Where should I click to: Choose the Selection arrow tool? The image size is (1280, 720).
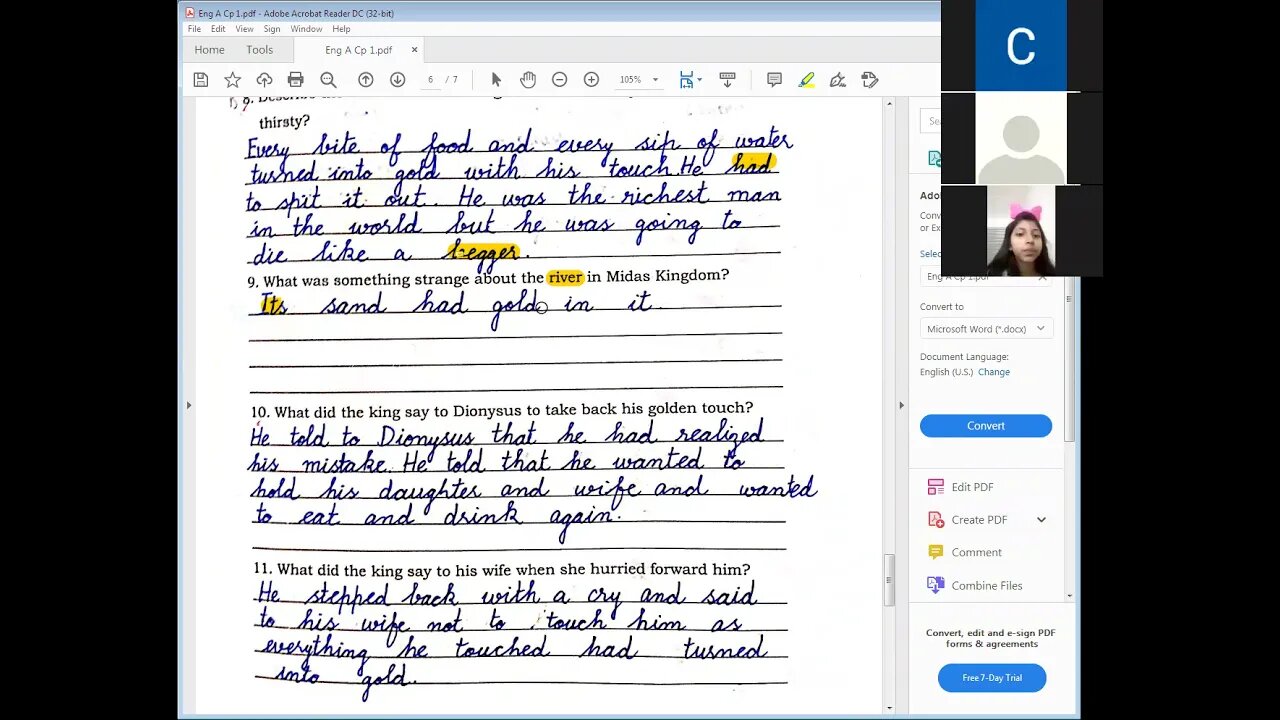(x=496, y=80)
